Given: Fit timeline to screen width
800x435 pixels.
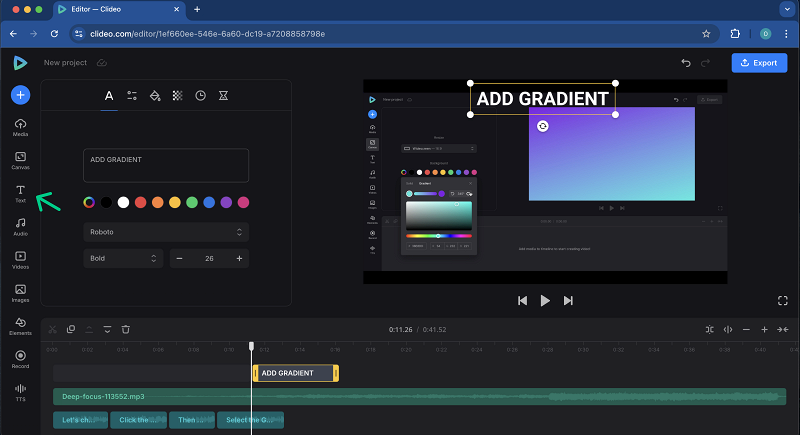Looking at the screenshot, I should 783,329.
